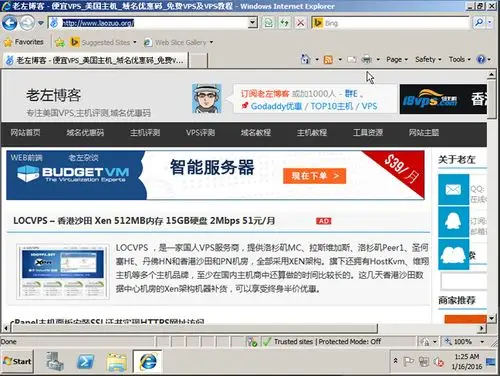Click the sidebar QQ group icon
Image resolution: width=500 pixels, height=376 pixels.
pos(453,254)
